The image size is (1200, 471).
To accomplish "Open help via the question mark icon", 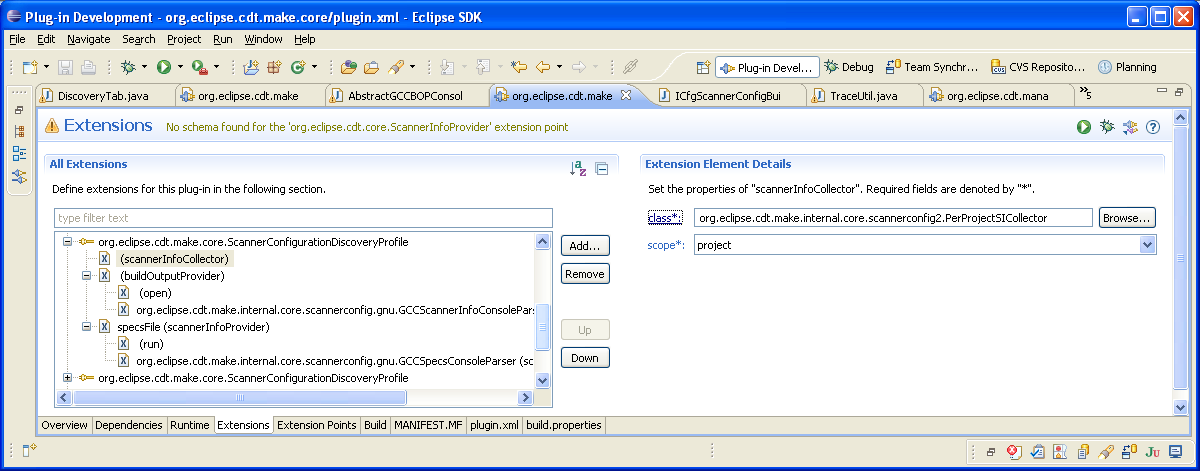I will [1152, 127].
